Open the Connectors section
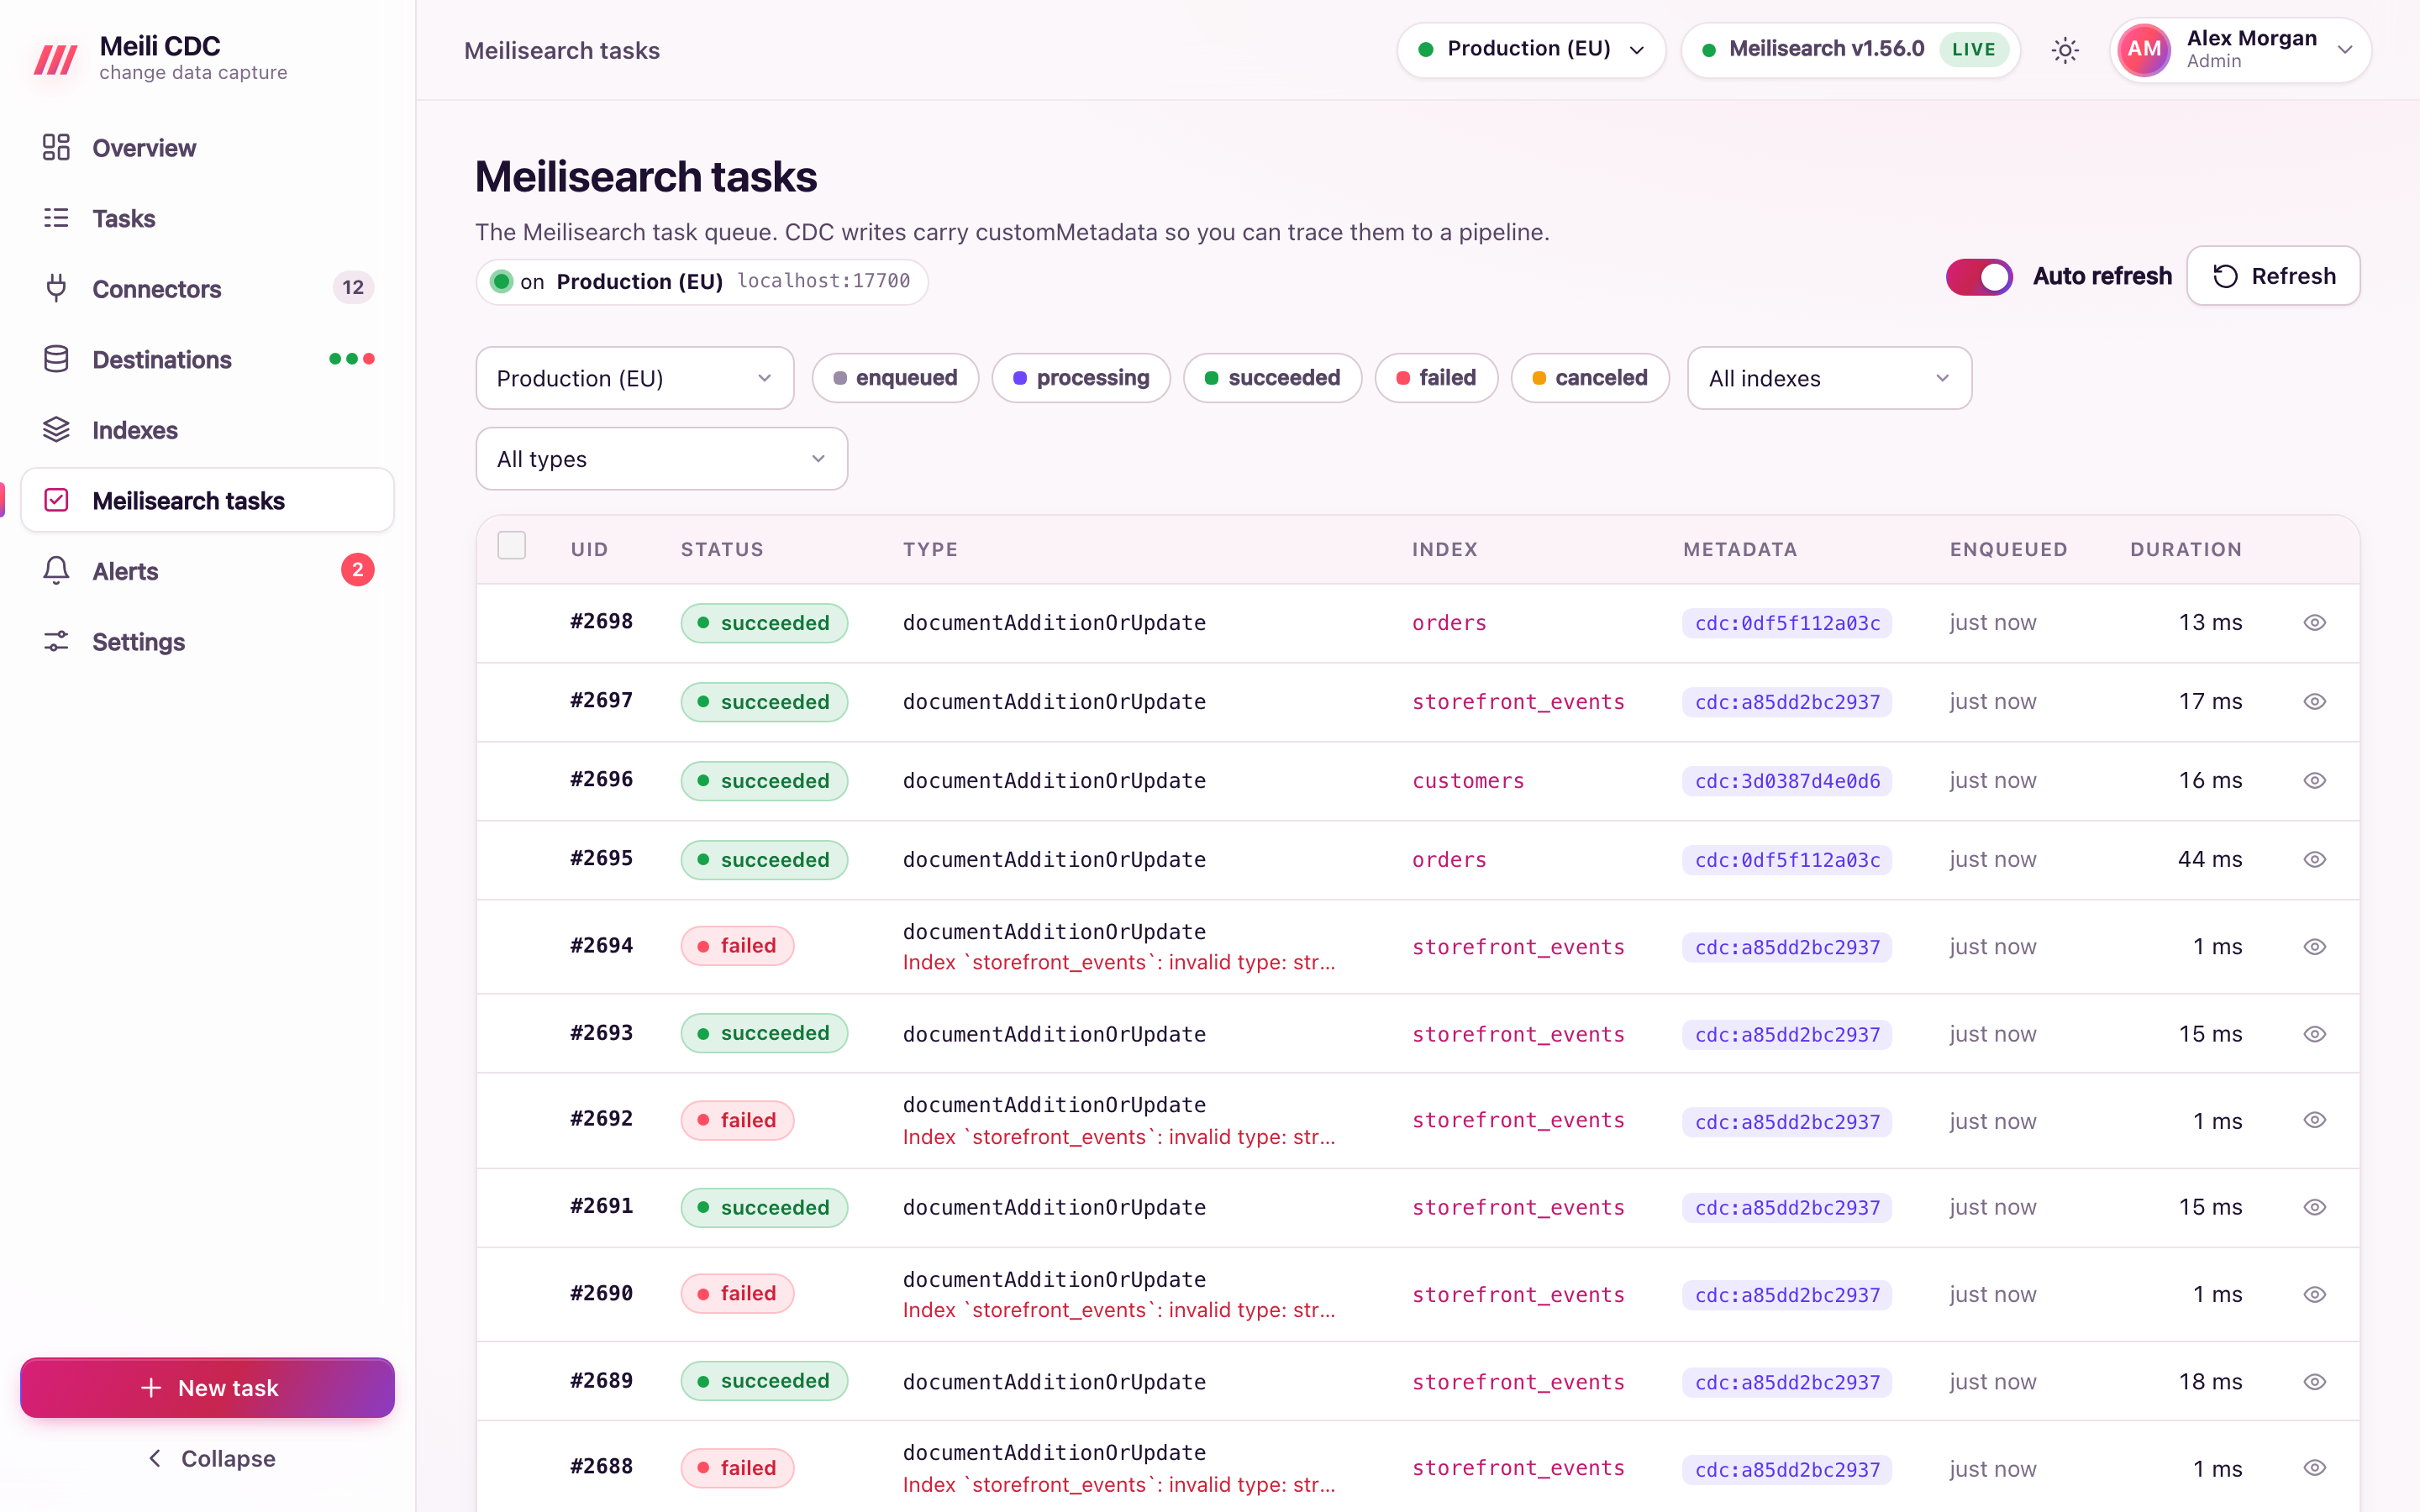The width and height of the screenshot is (2420, 1512). click(x=207, y=289)
